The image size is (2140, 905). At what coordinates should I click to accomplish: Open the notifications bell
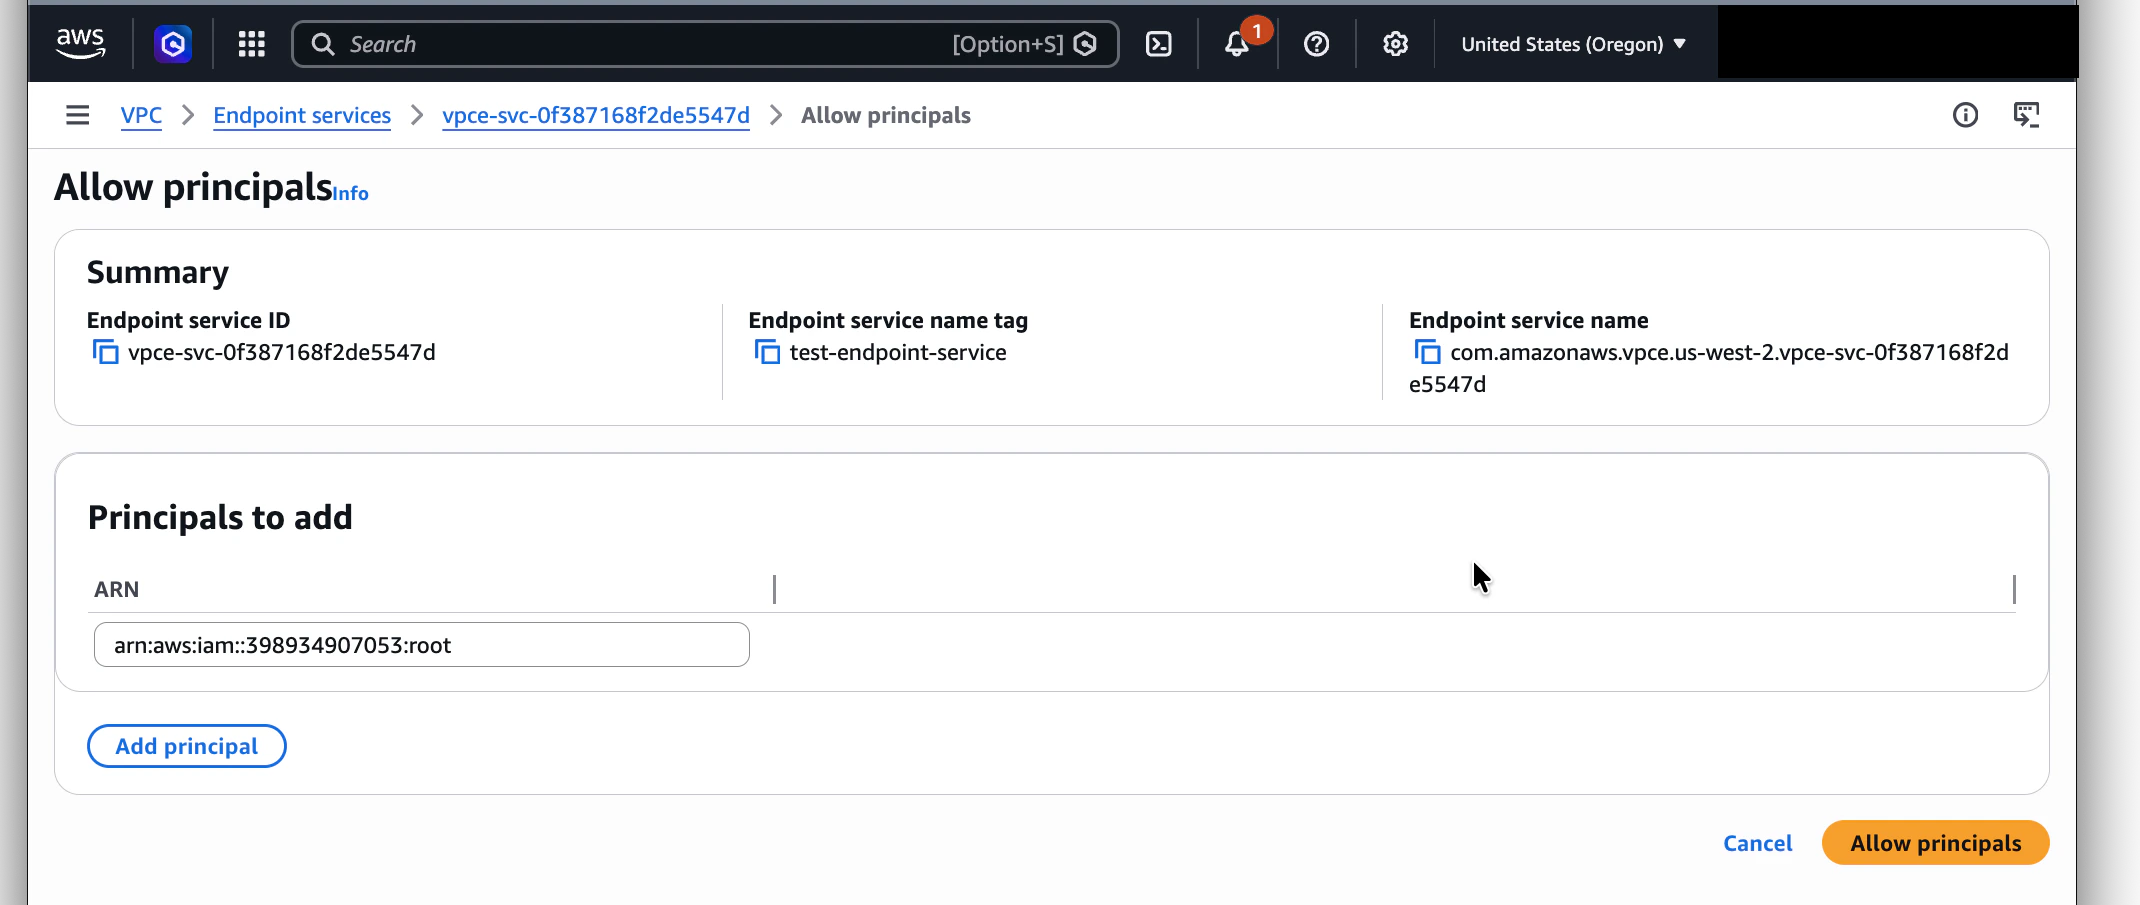point(1238,44)
